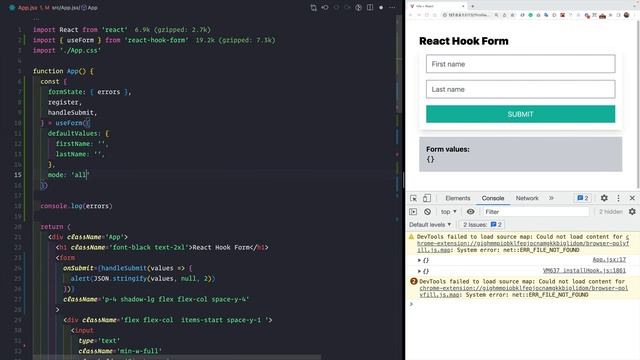
Task: Click the '2 Issues' button
Action: coord(482,224)
